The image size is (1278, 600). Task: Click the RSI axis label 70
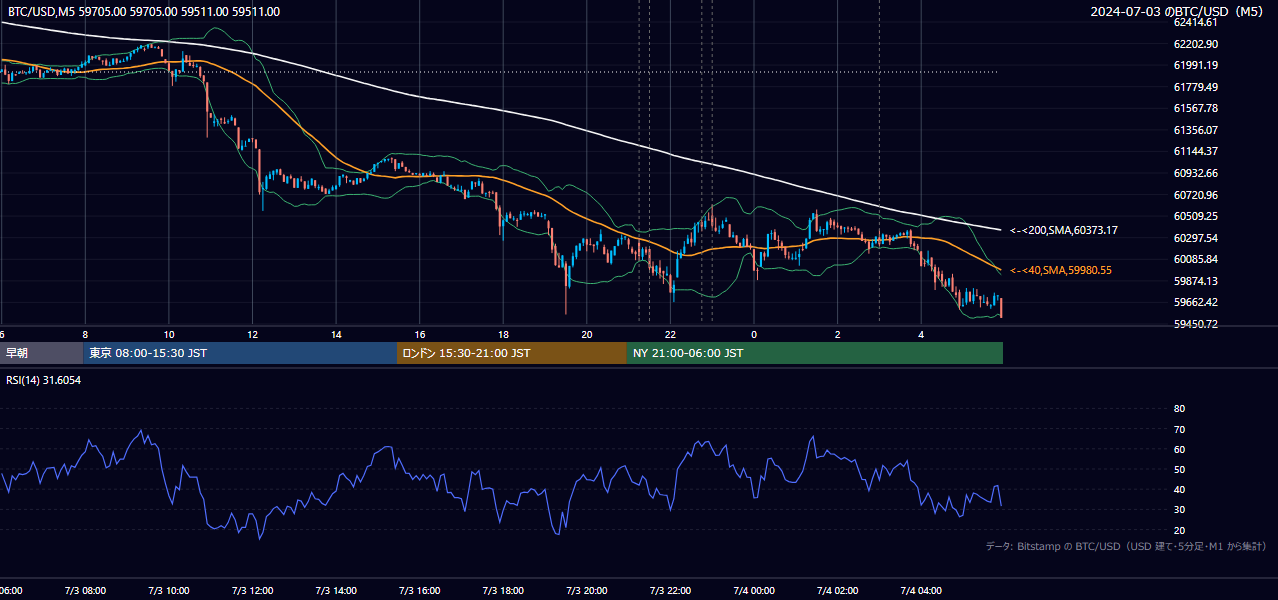pos(1179,429)
